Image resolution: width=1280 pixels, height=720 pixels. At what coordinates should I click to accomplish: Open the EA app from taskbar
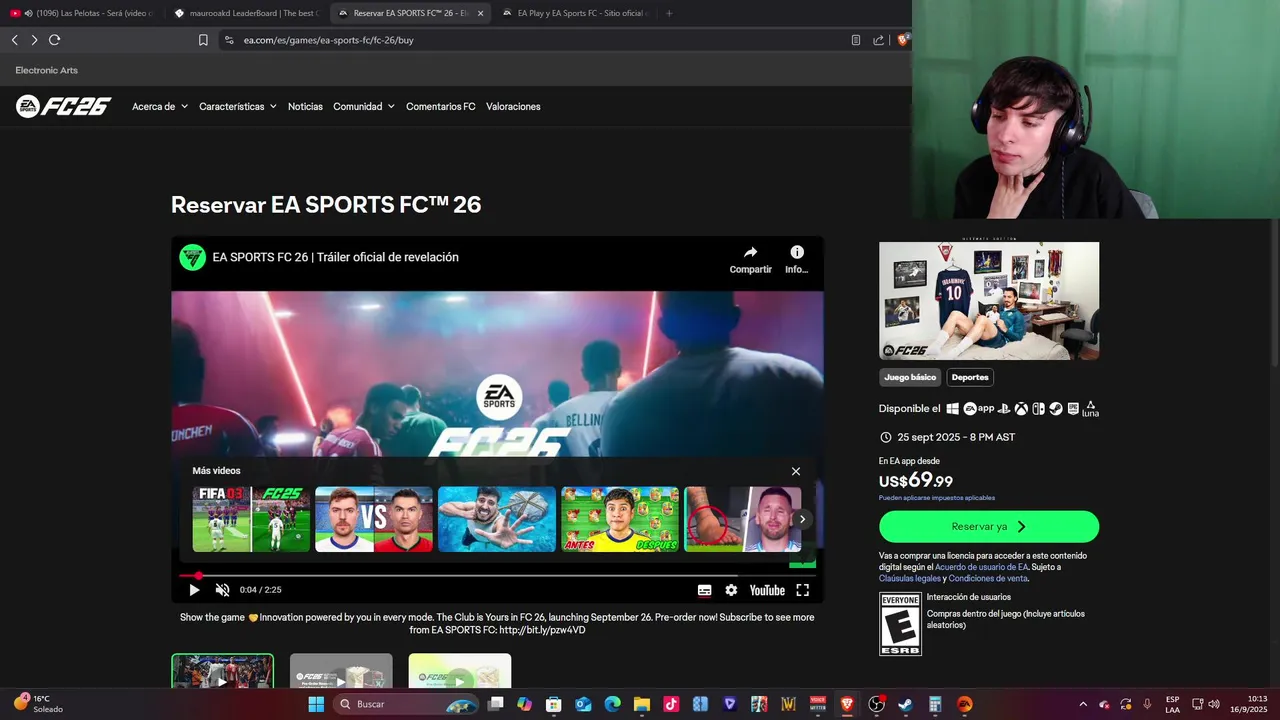(x=964, y=704)
